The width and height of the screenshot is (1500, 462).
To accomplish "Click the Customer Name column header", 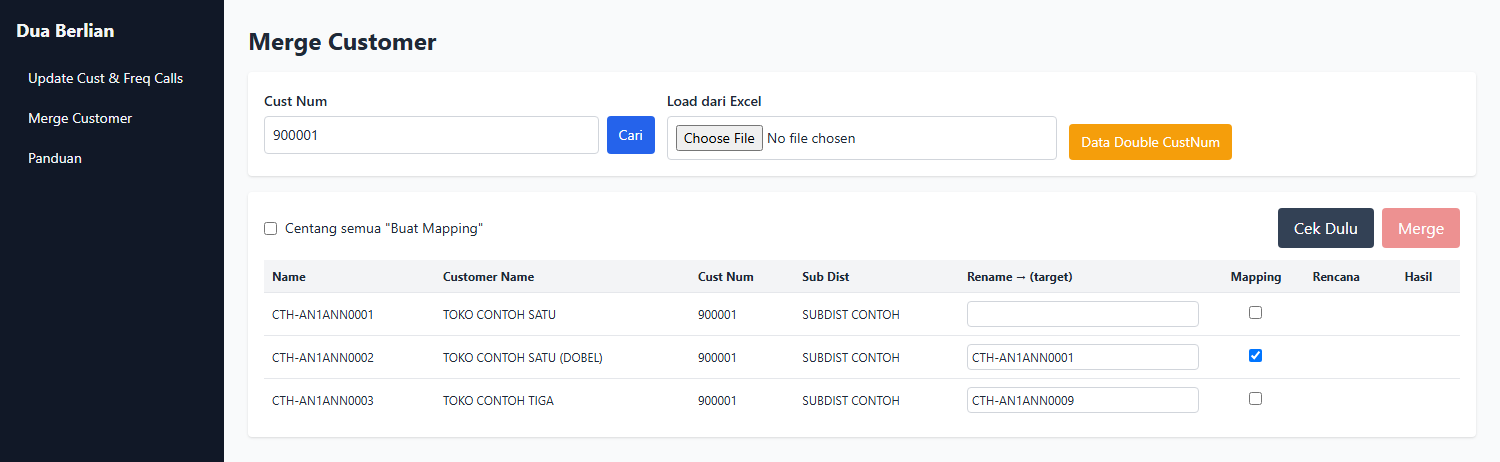I will point(488,277).
